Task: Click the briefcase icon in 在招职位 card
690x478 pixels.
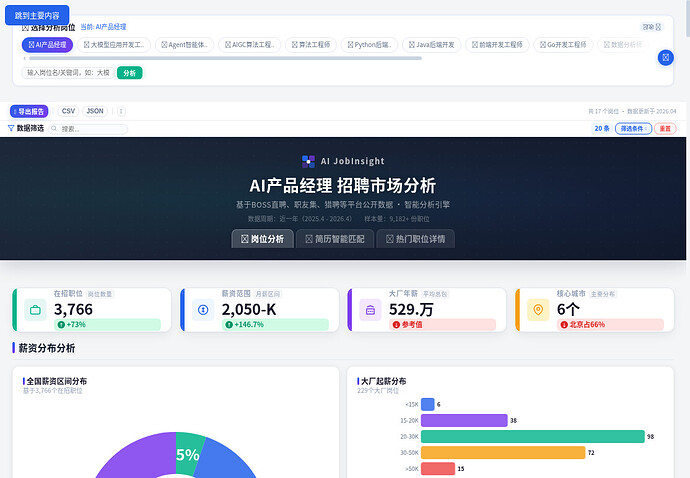Action: (35, 310)
